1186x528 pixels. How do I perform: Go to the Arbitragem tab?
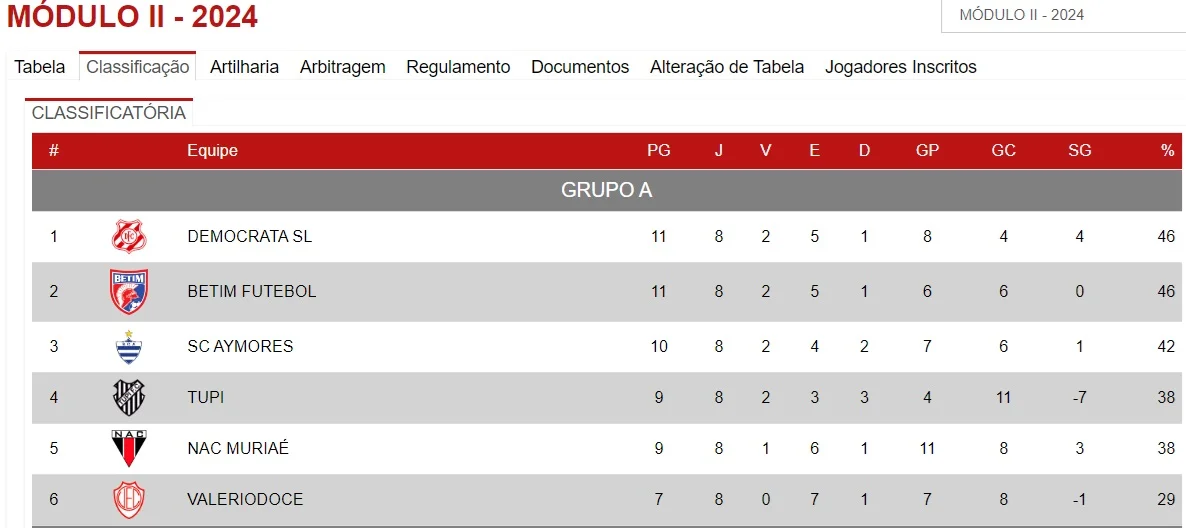coord(343,67)
